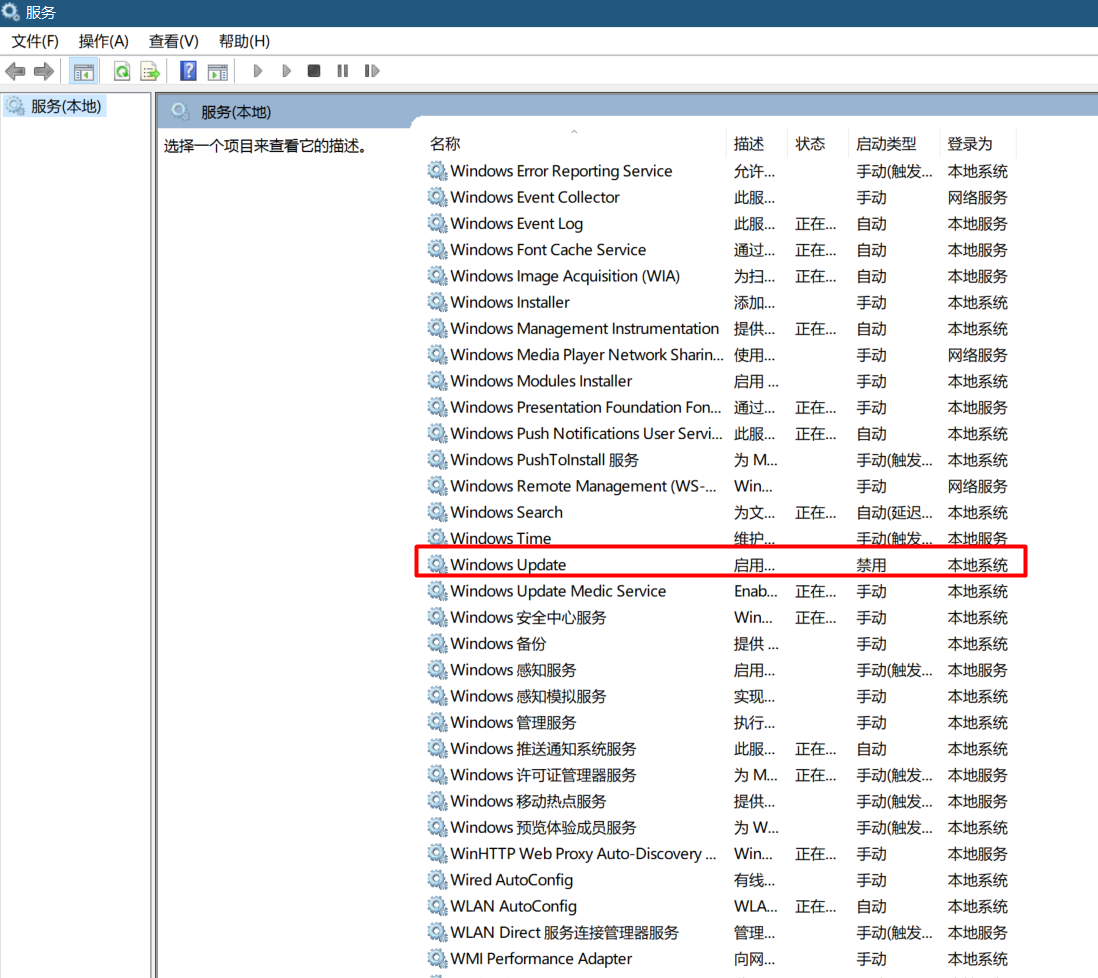Select Windows 推送通知系统服务 name
Viewport: 1098px width, 978px height.
coord(543,748)
